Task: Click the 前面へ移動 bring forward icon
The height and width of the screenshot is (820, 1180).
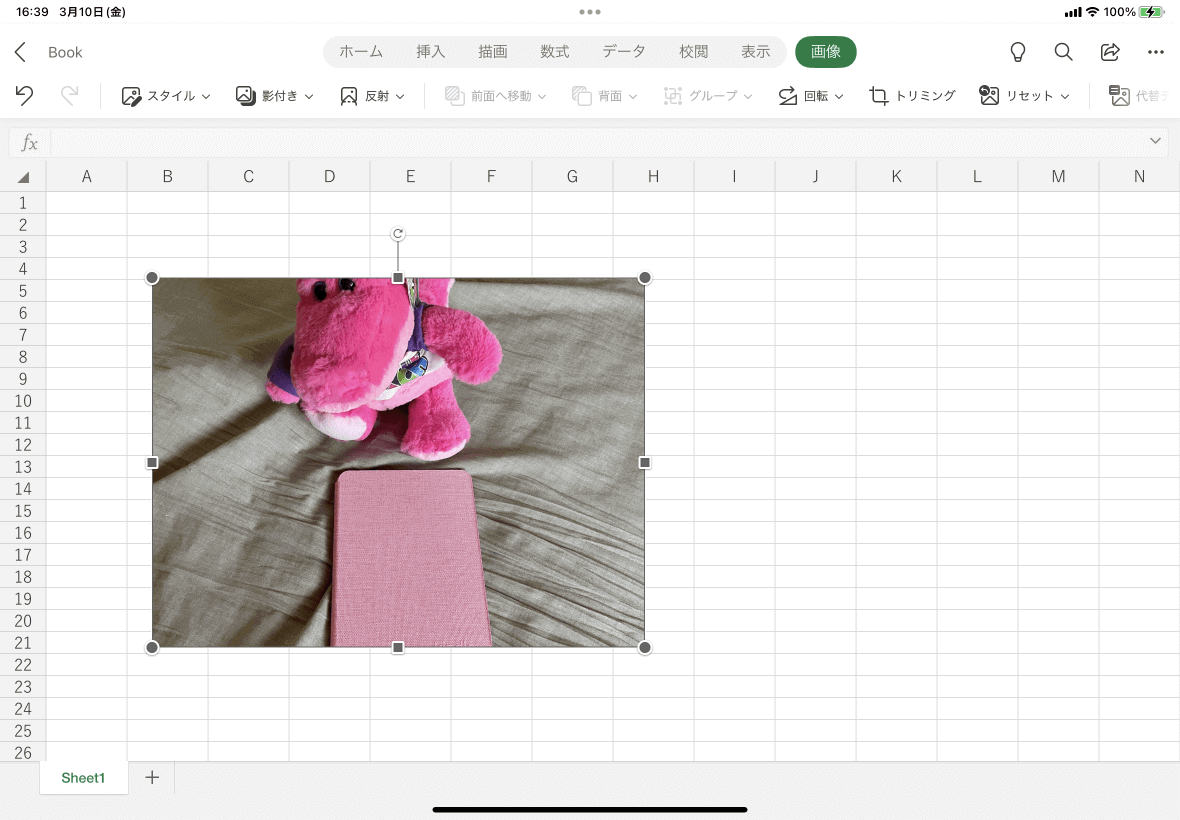Action: pyautogui.click(x=455, y=96)
